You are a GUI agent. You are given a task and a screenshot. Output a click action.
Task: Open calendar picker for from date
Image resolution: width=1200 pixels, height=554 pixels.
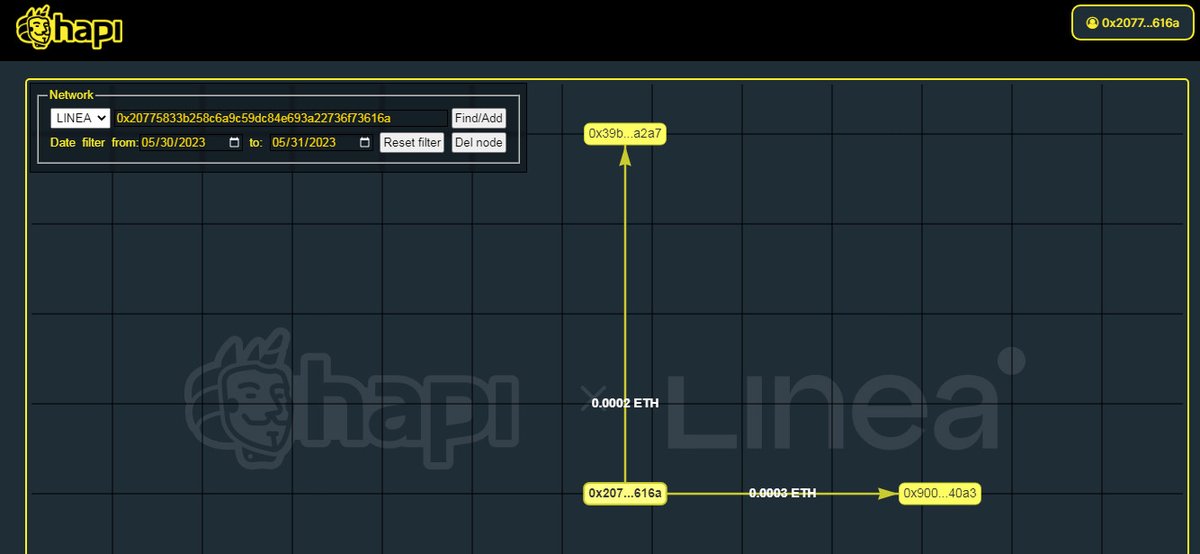click(x=235, y=143)
